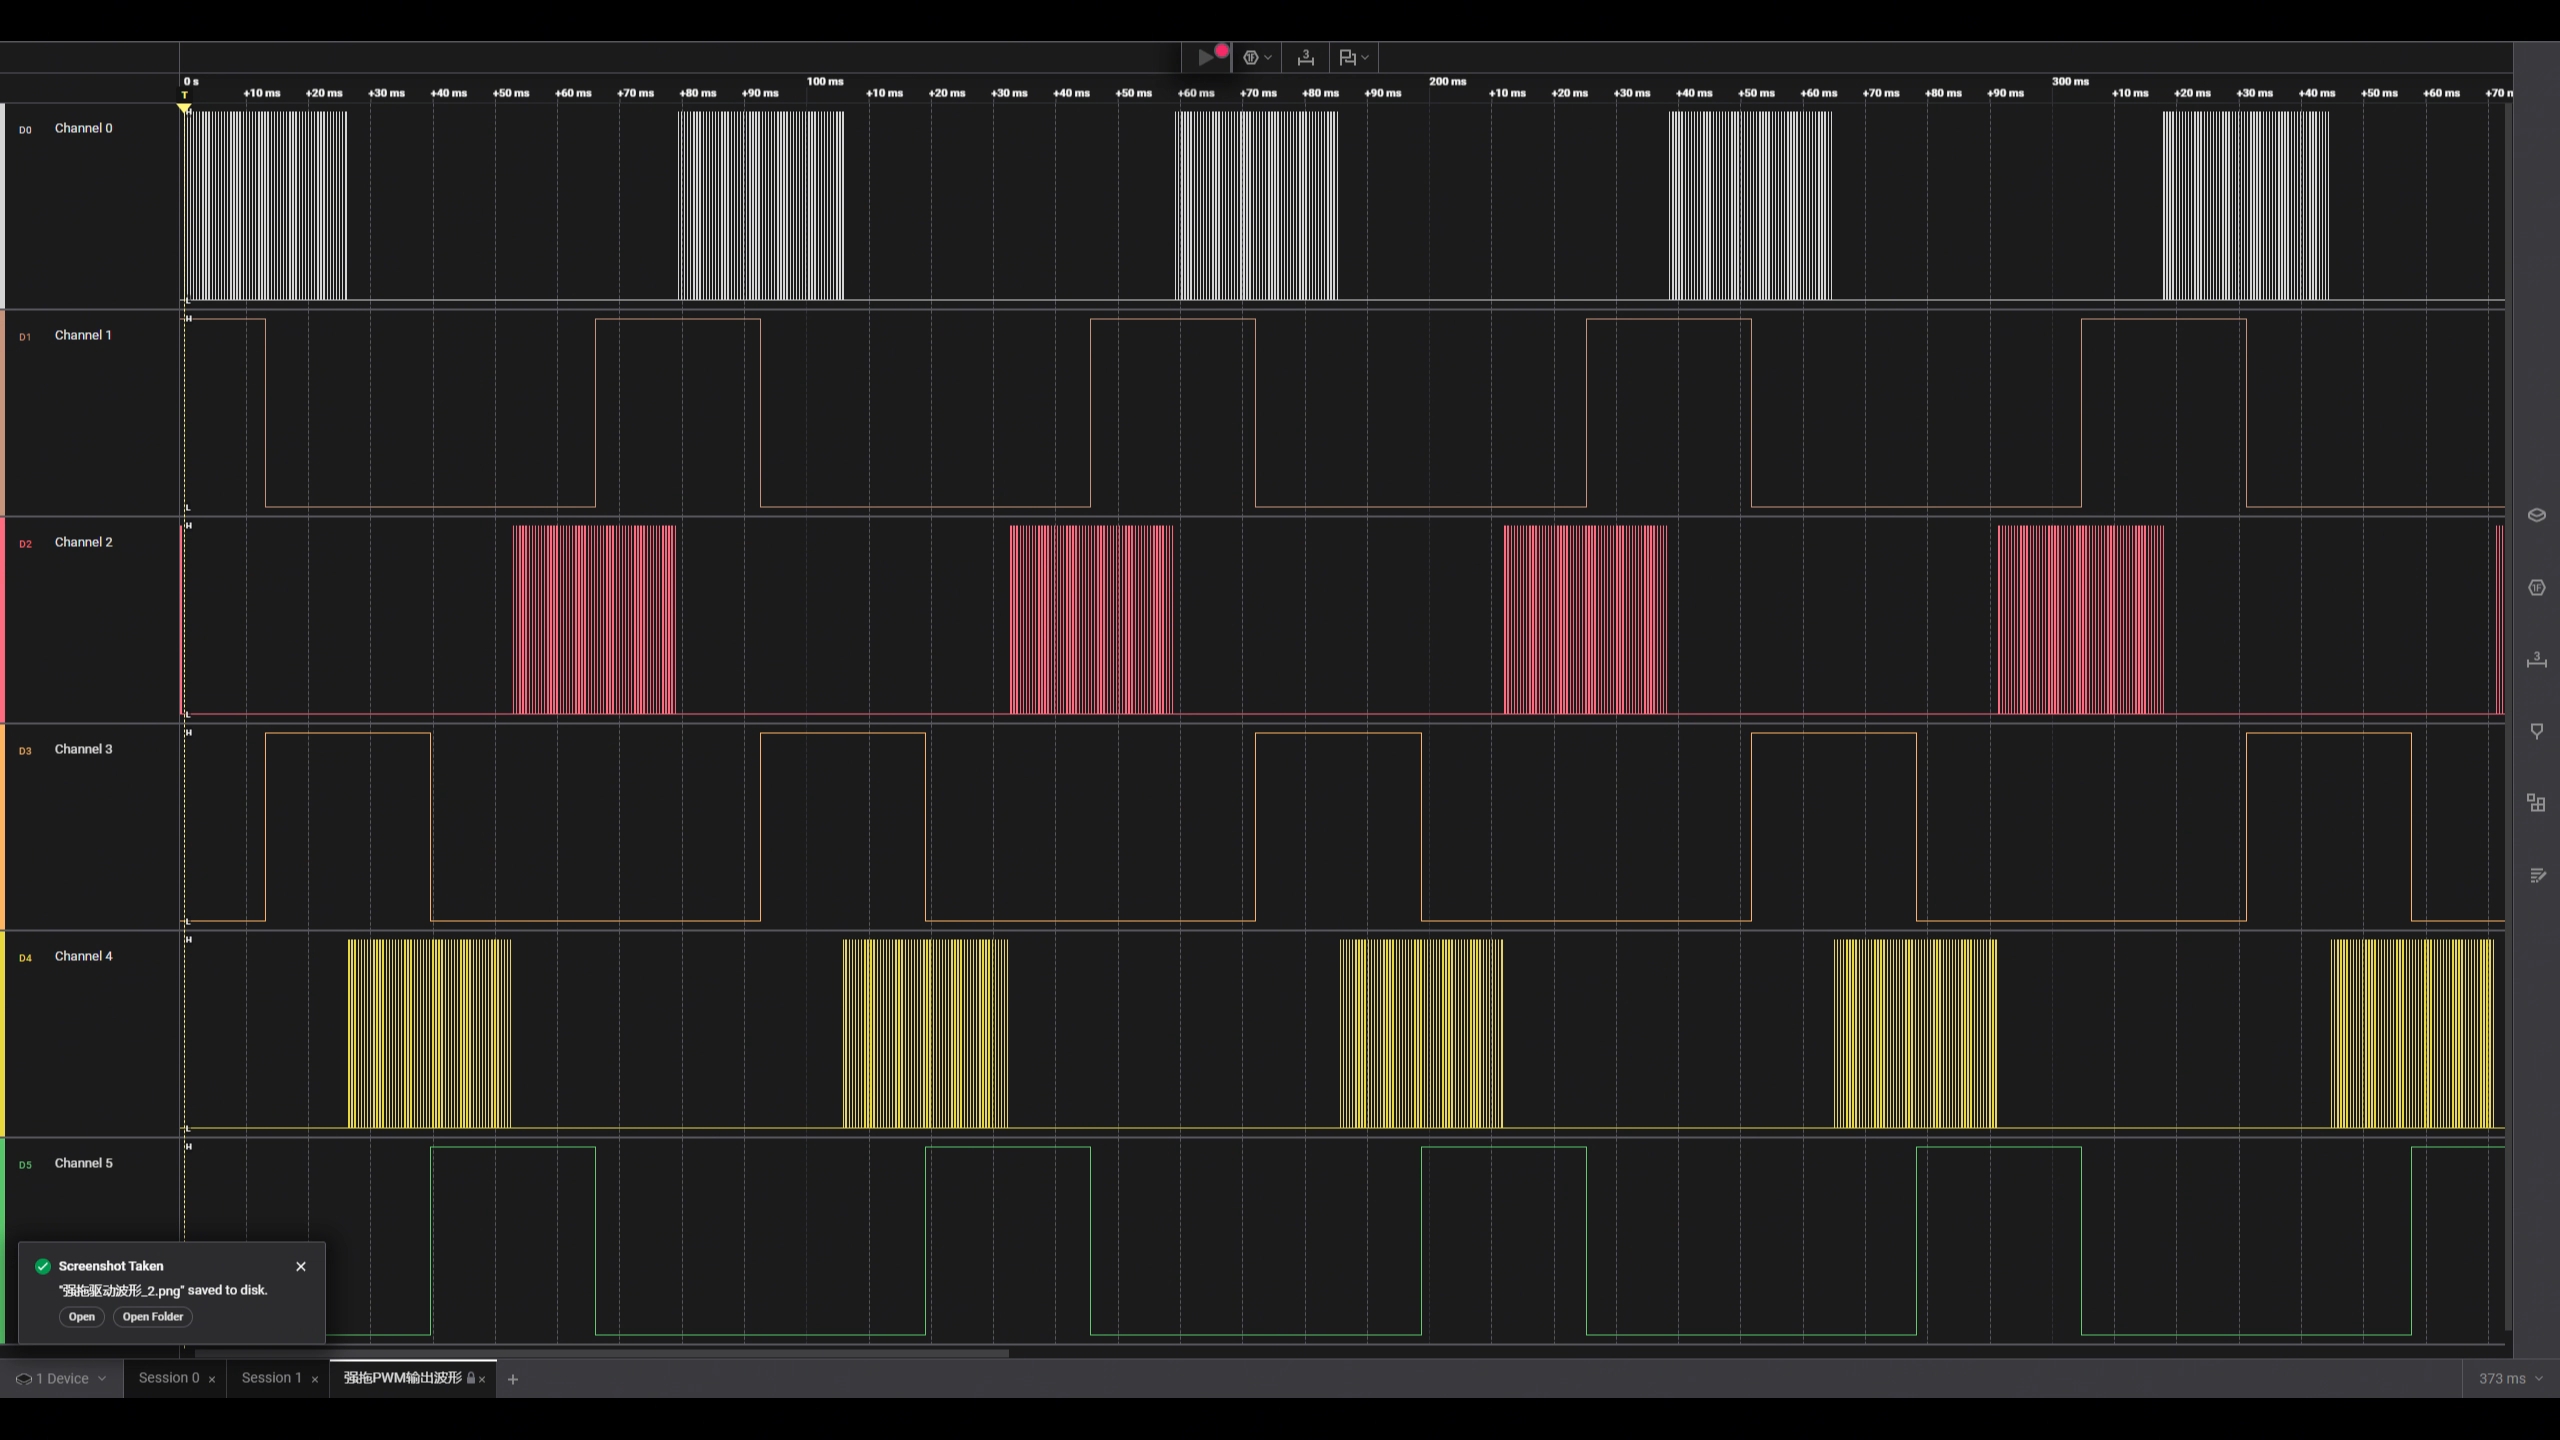The width and height of the screenshot is (2560, 1440).
Task: Expand the 1 Device selector
Action: pyautogui.click(x=61, y=1379)
